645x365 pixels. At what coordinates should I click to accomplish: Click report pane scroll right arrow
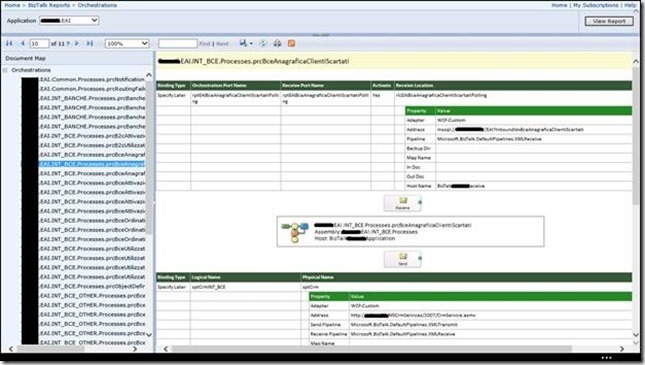click(x=622, y=349)
